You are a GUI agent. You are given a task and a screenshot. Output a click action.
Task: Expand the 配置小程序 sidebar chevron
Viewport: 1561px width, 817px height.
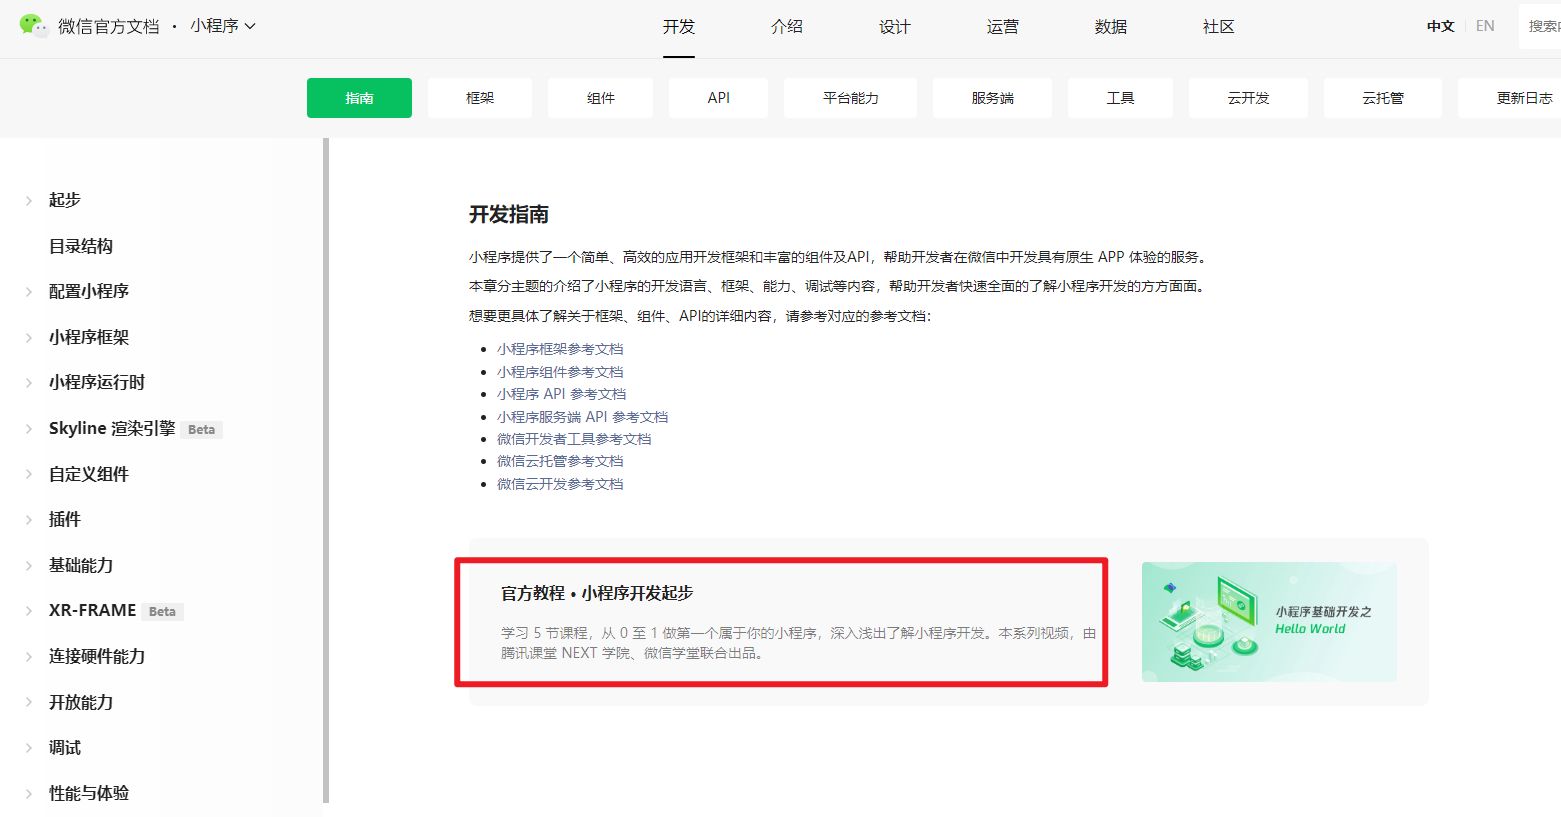point(29,292)
